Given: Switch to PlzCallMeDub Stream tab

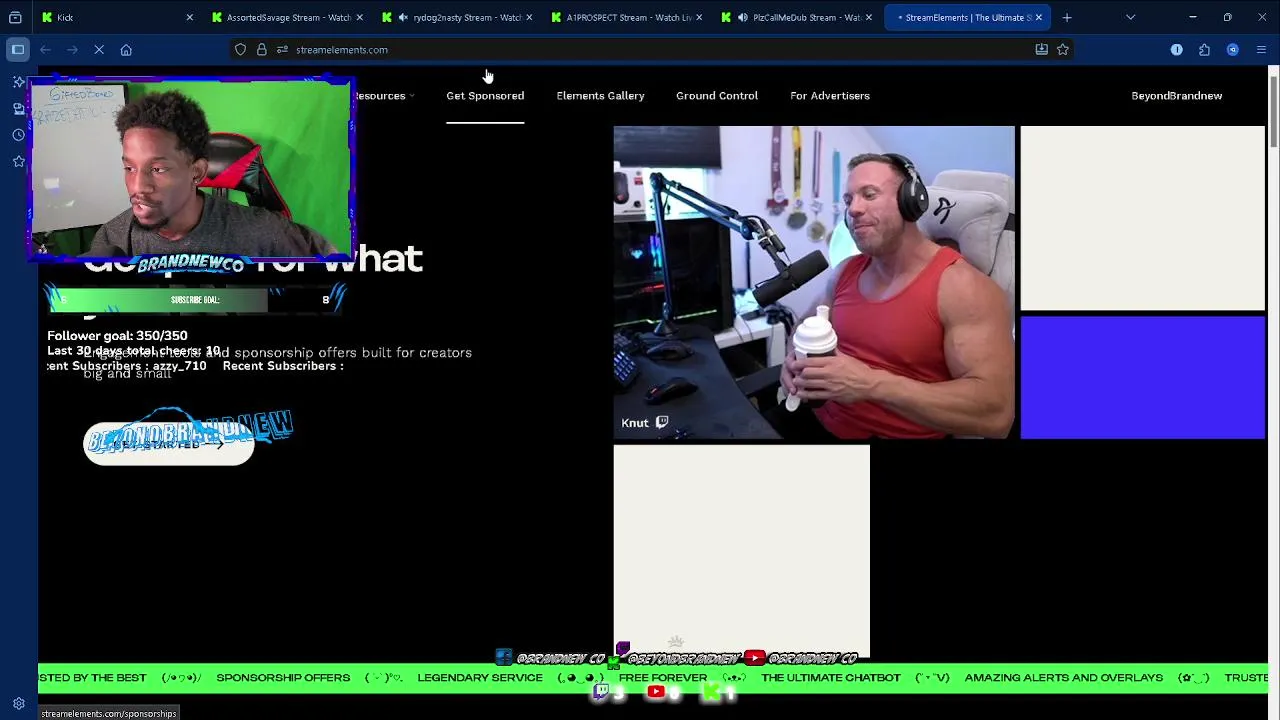Looking at the screenshot, I should tap(798, 17).
